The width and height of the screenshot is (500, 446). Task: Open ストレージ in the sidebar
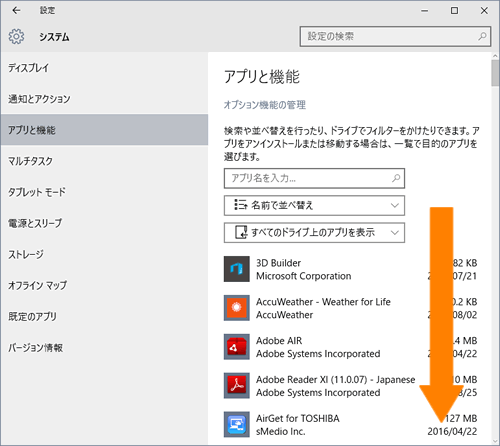click(104, 254)
